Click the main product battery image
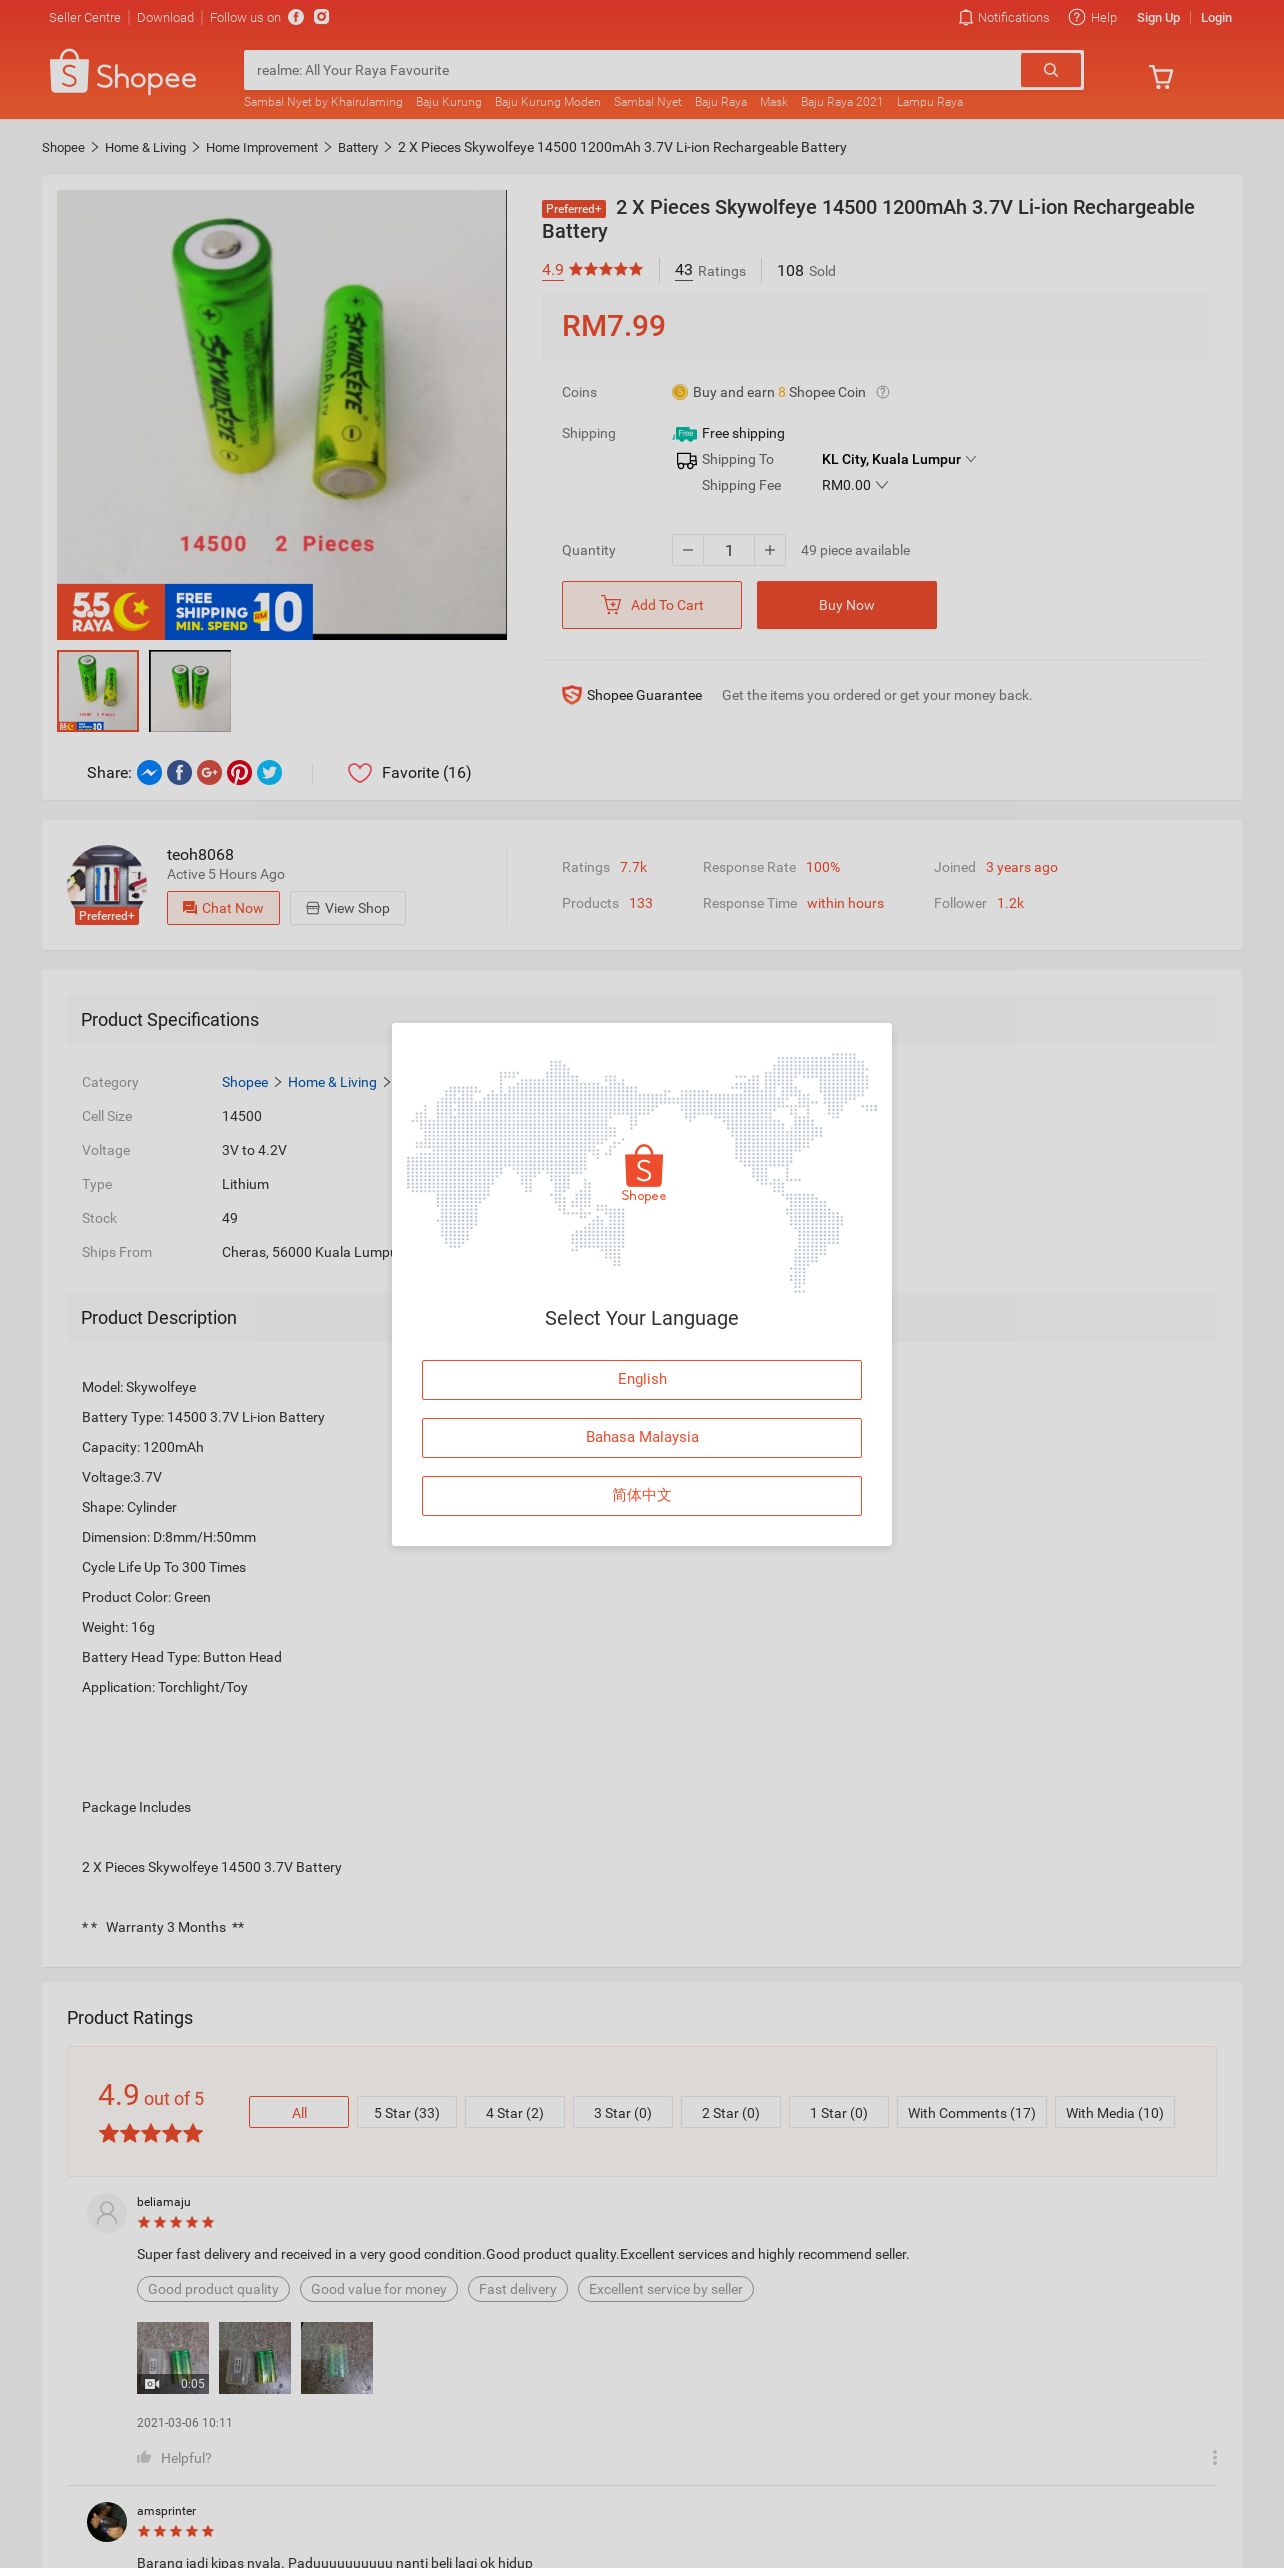The image size is (1284, 2568). (x=282, y=415)
